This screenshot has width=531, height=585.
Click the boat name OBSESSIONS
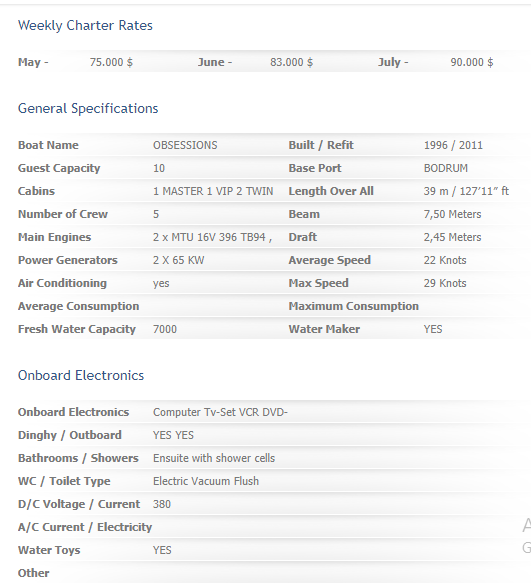(185, 145)
